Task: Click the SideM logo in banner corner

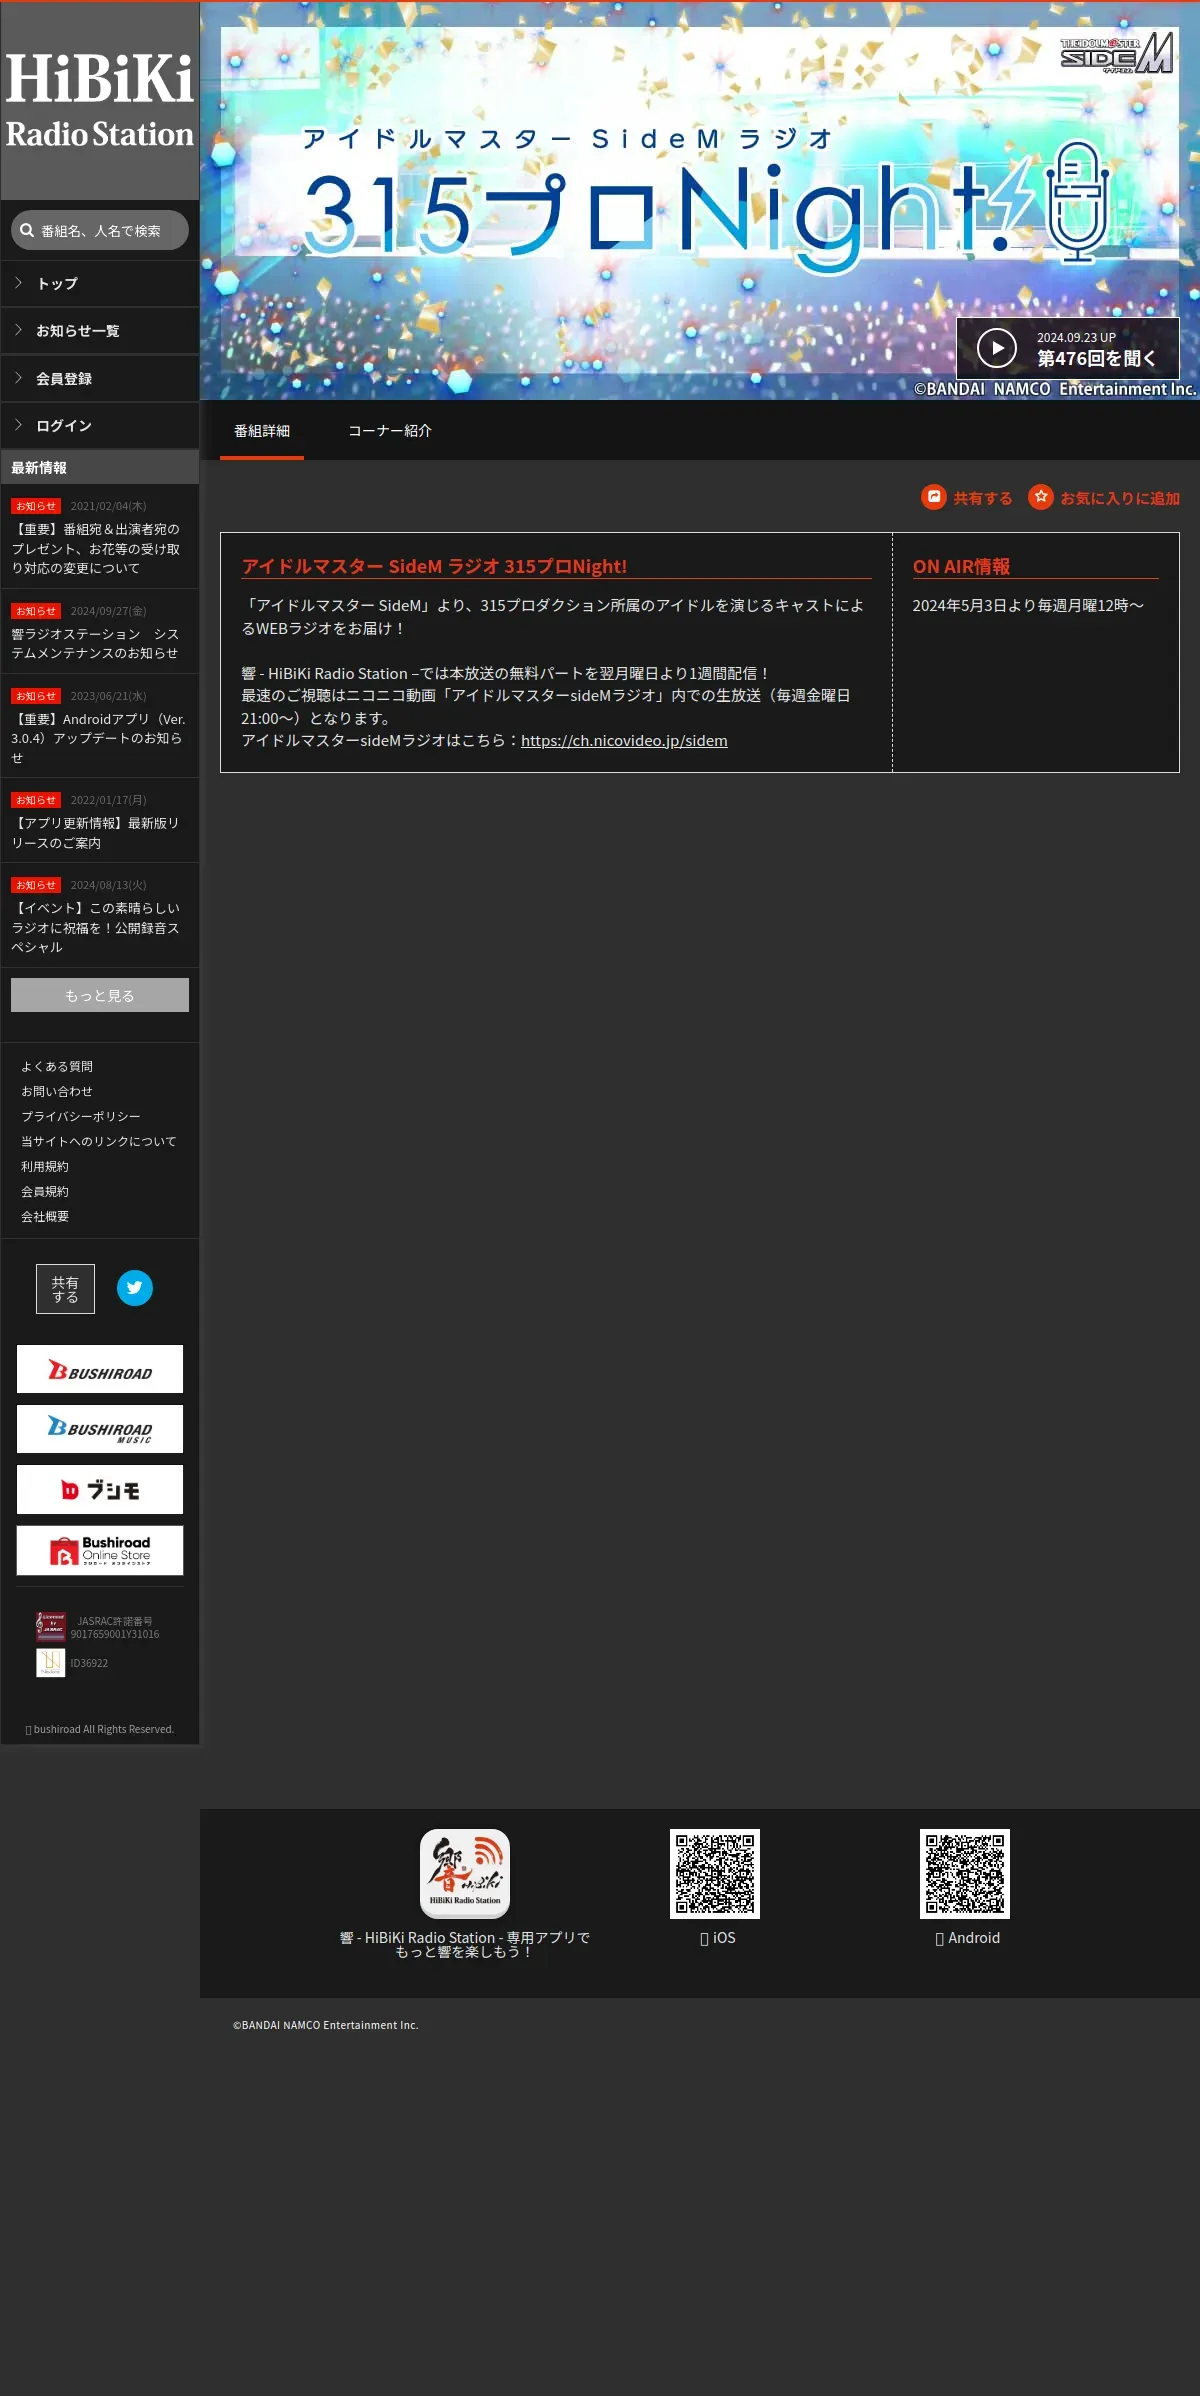Action: click(x=1117, y=53)
